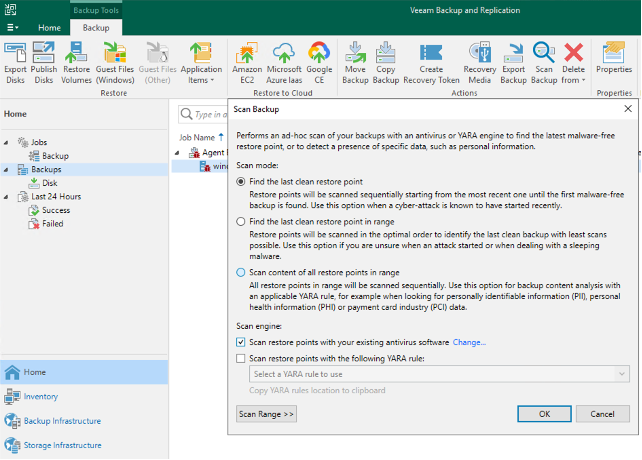
Task: Collapse the Agent job row
Action: click(177, 153)
